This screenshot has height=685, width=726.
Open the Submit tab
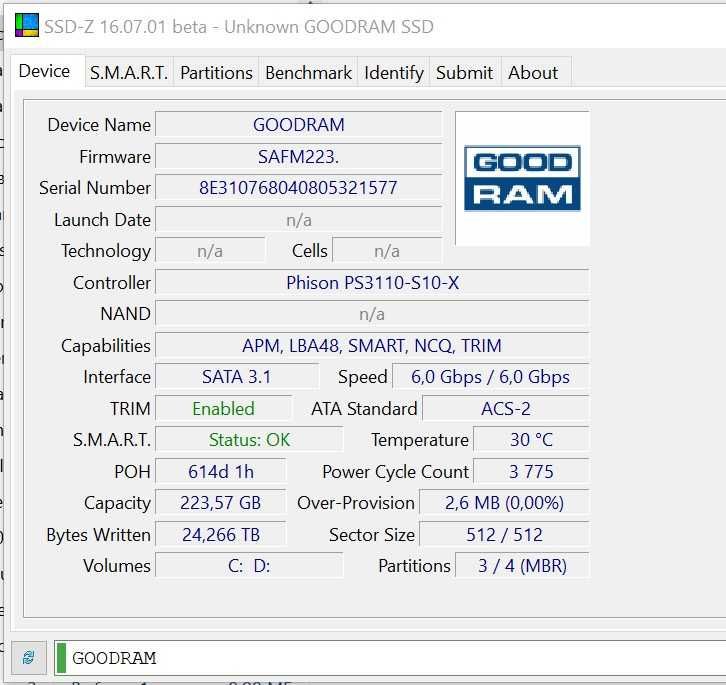point(464,73)
